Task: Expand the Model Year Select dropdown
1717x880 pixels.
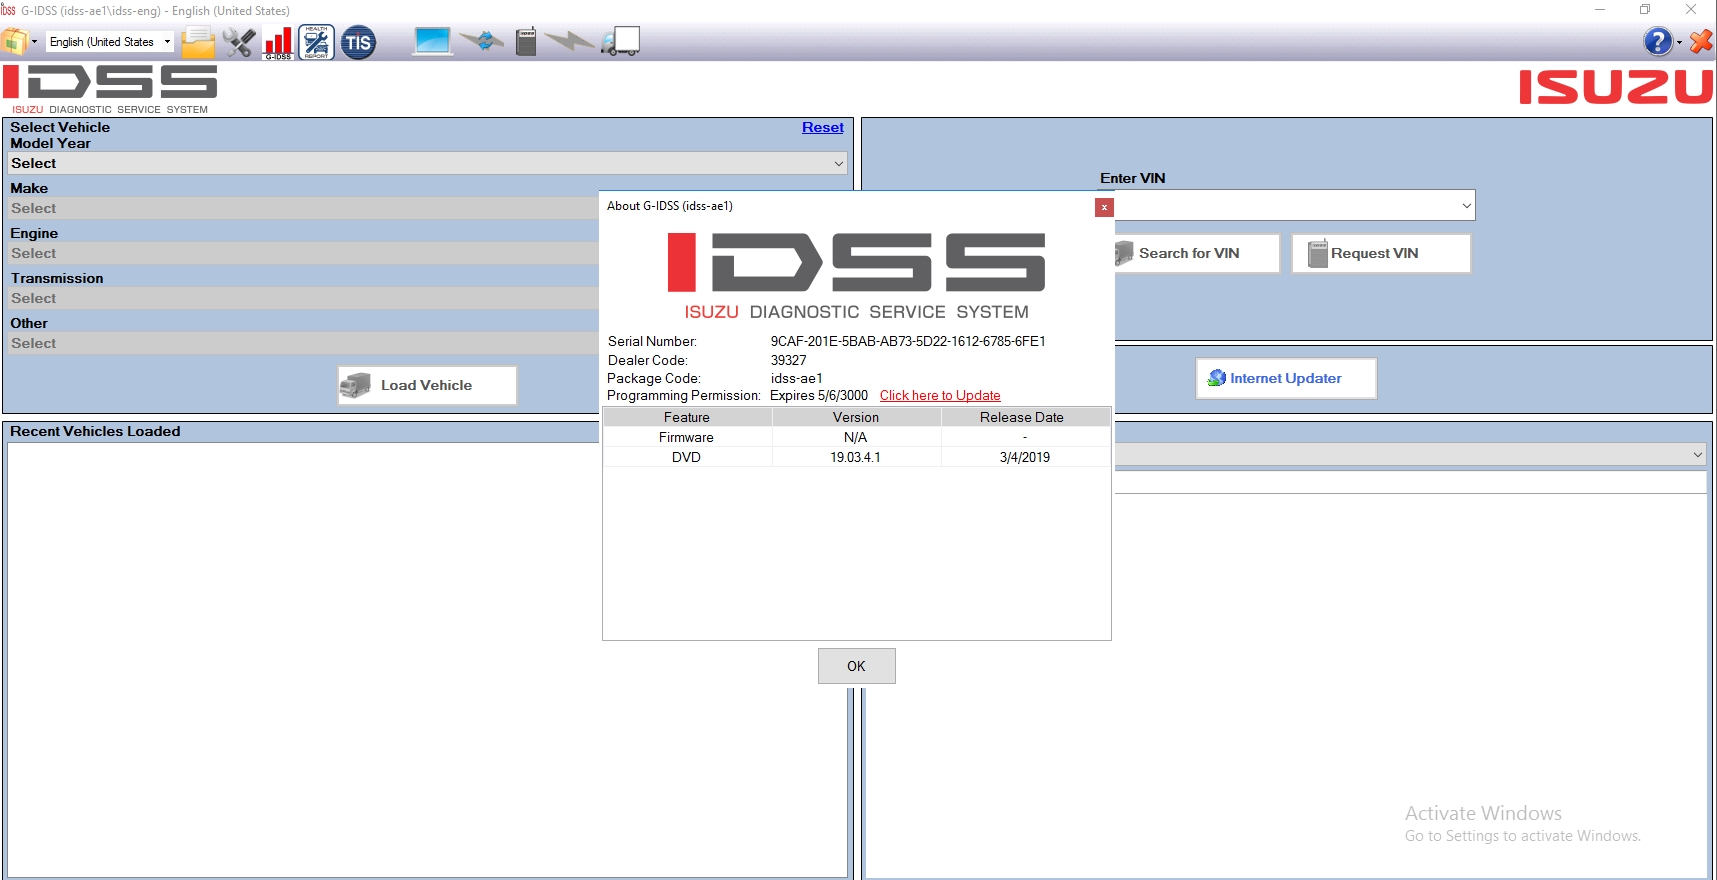Action: [838, 163]
